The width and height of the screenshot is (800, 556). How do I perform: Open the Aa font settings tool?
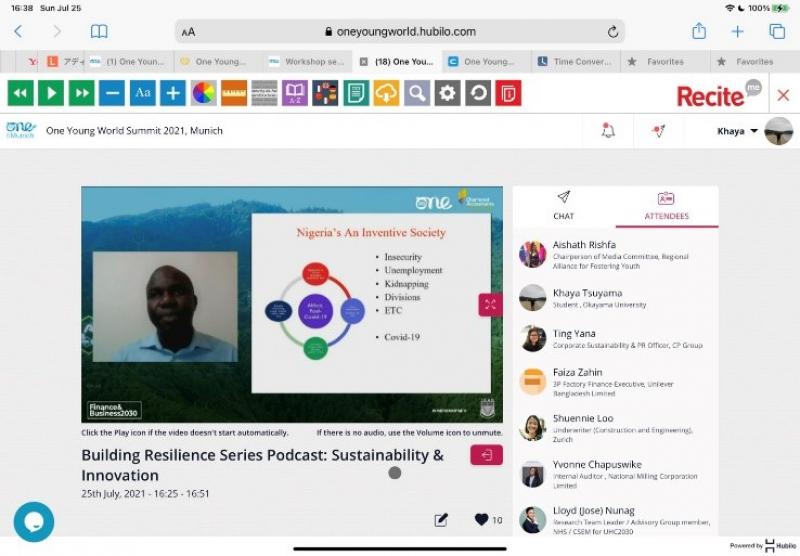143,93
